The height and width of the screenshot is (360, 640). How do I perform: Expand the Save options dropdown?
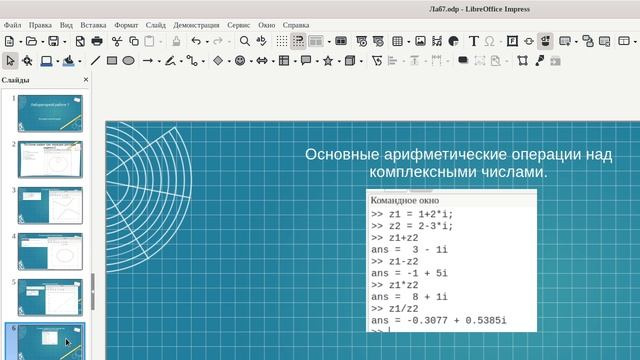click(64, 42)
